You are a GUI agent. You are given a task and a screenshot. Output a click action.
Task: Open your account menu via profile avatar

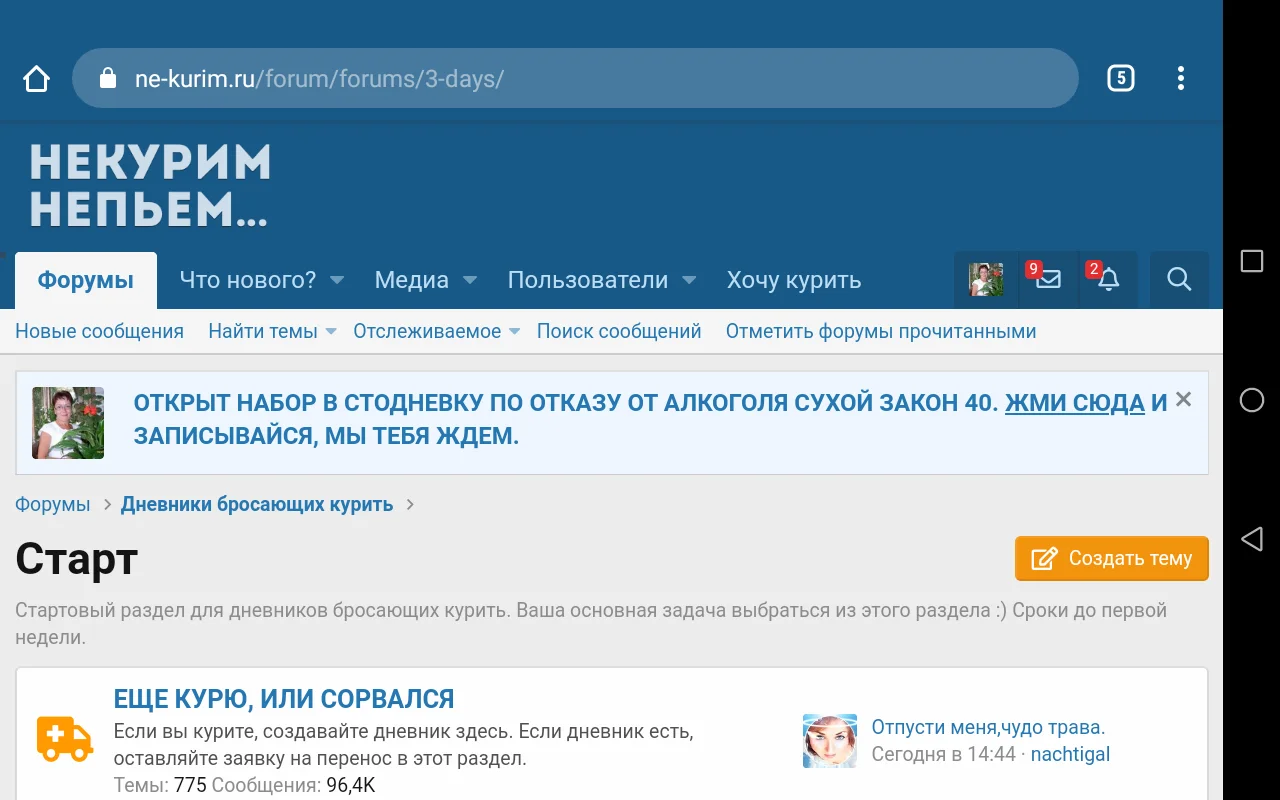[984, 280]
